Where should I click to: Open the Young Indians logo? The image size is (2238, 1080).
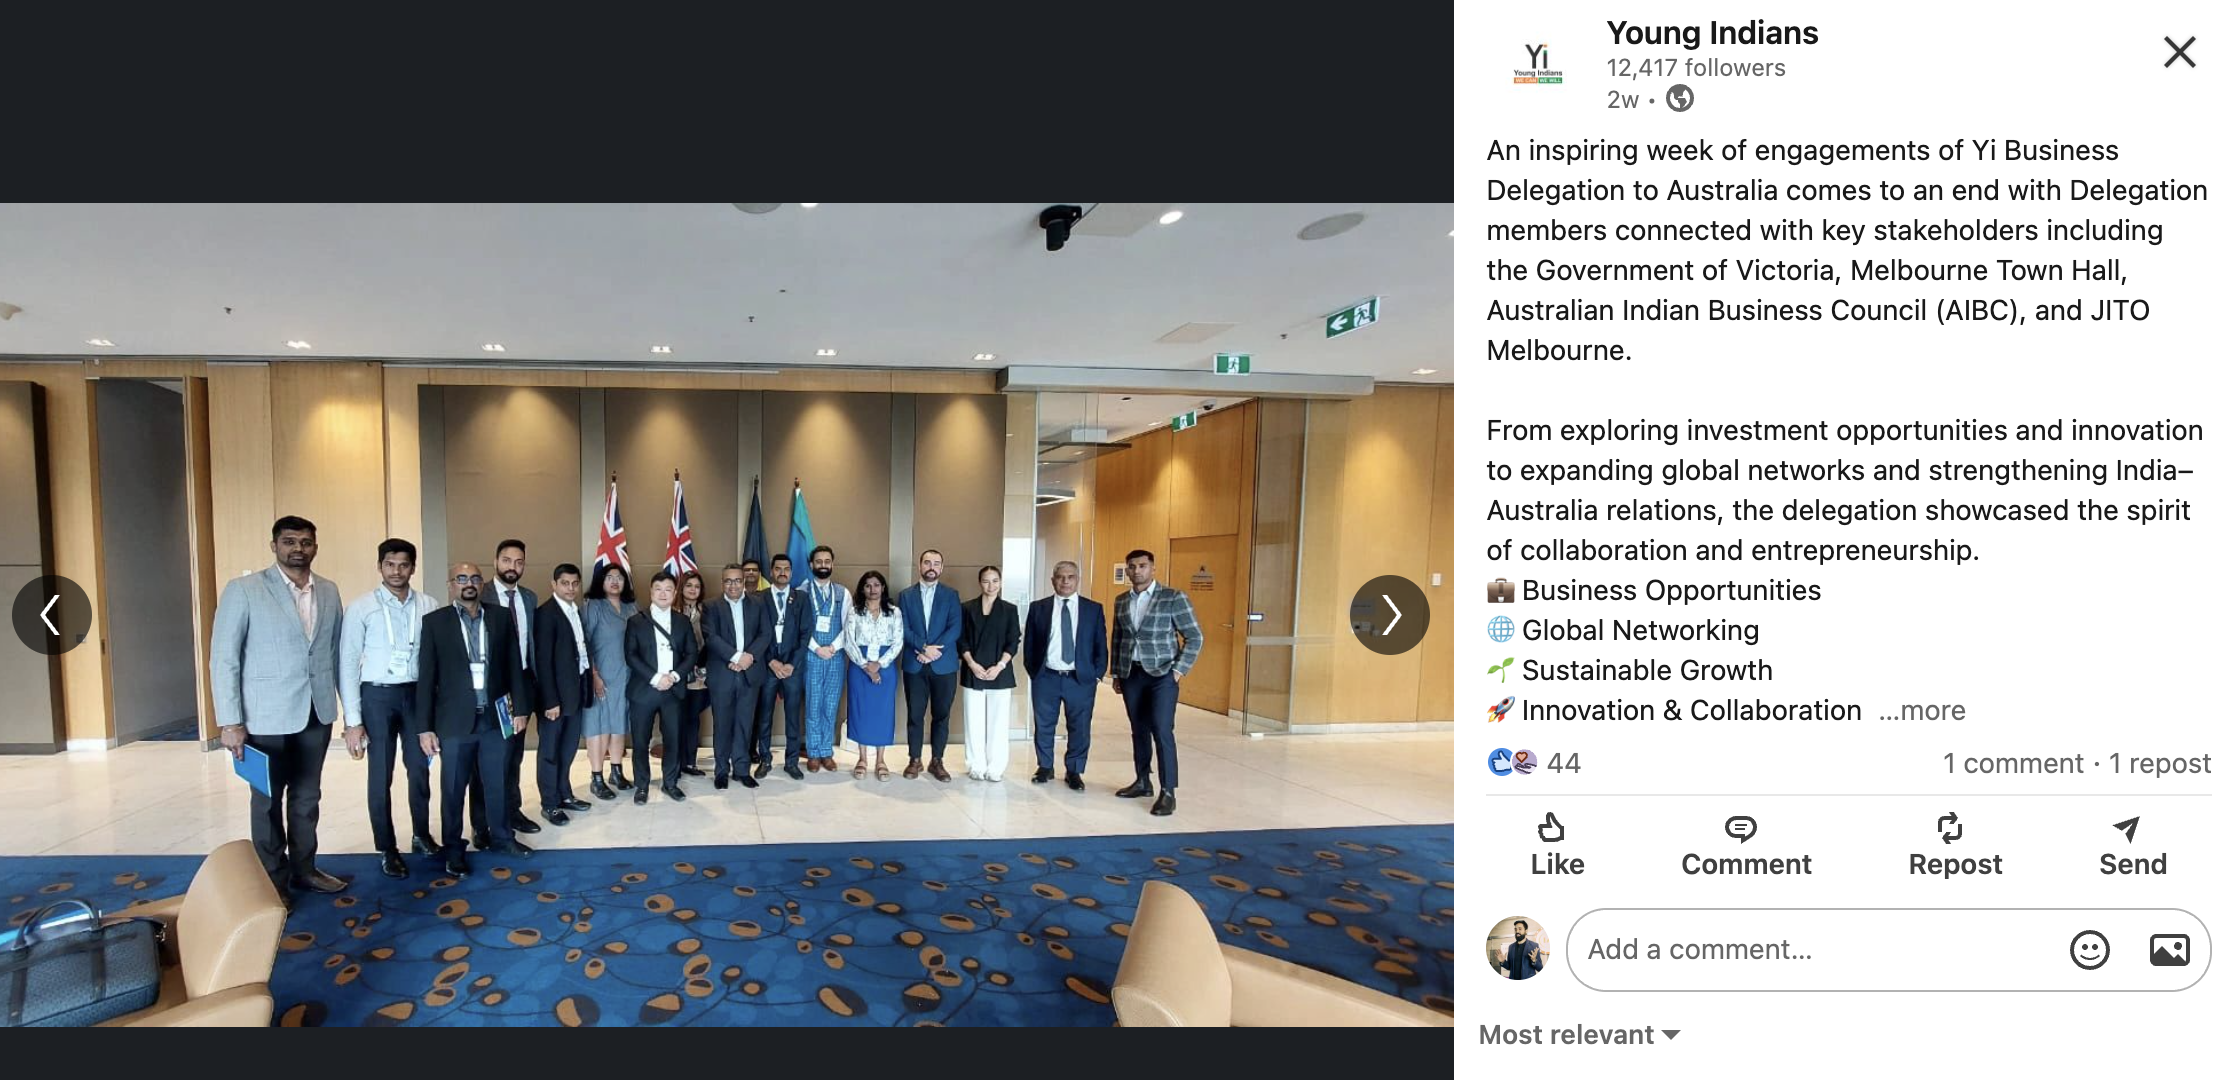point(1538,62)
